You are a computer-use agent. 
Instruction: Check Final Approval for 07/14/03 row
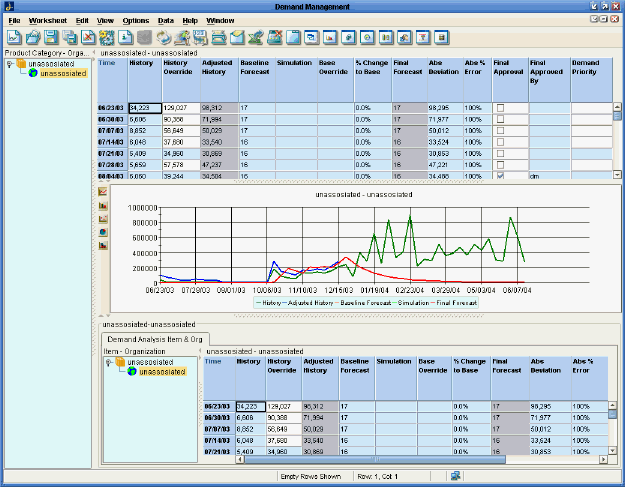[500, 142]
